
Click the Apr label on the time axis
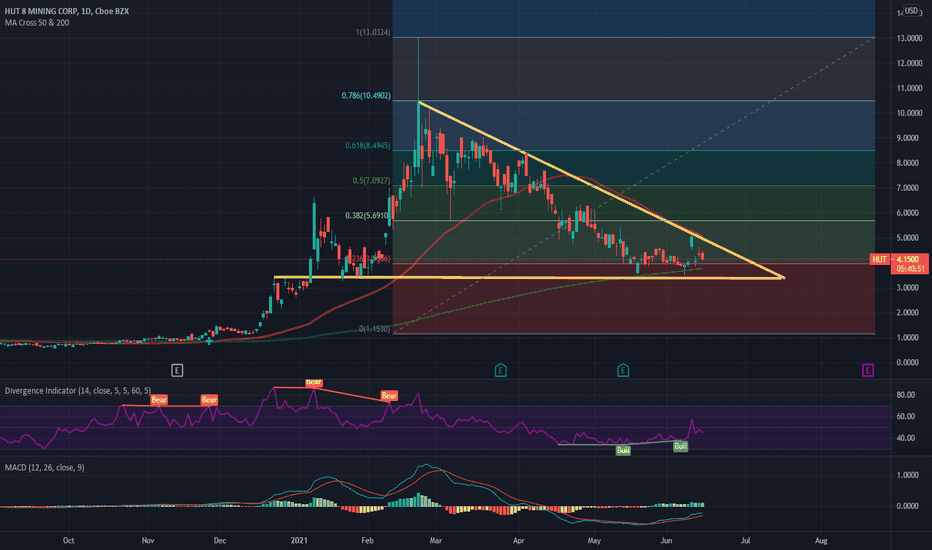(518, 540)
